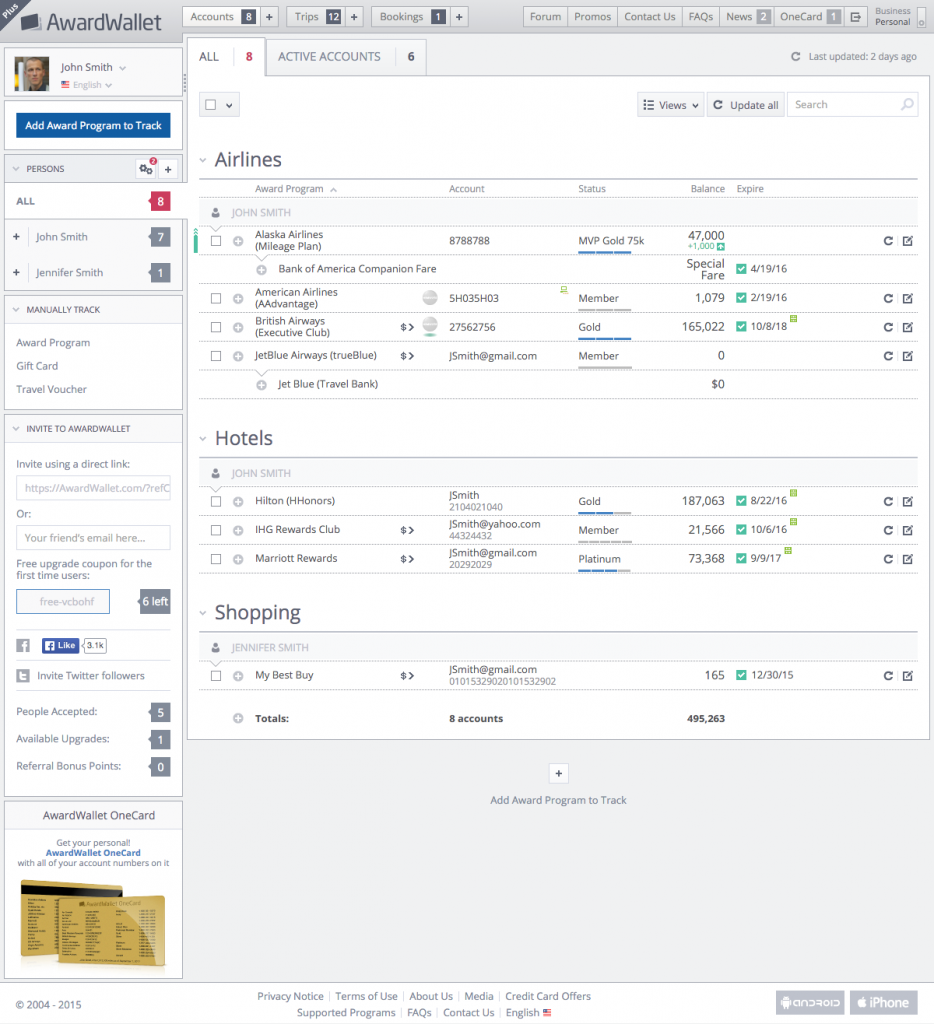Edit the Marriott Rewards account
934x1024 pixels.
click(908, 559)
